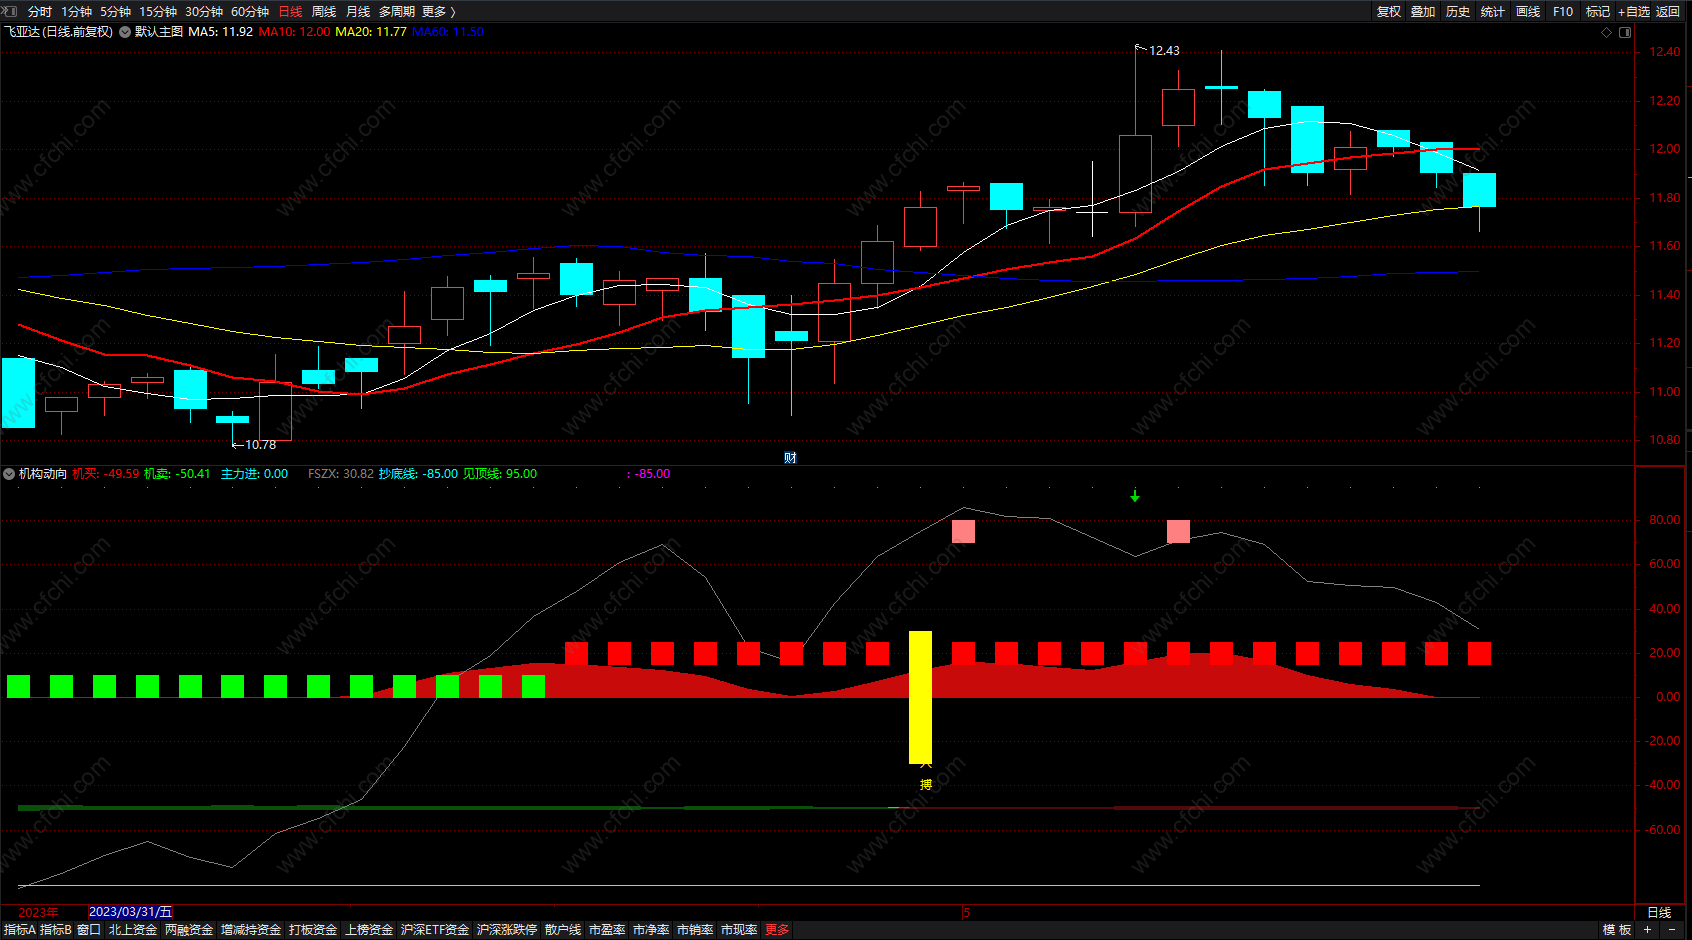Image resolution: width=1692 pixels, height=940 pixels.
Task: Activate the 画线 drawing tools
Action: pos(1528,12)
